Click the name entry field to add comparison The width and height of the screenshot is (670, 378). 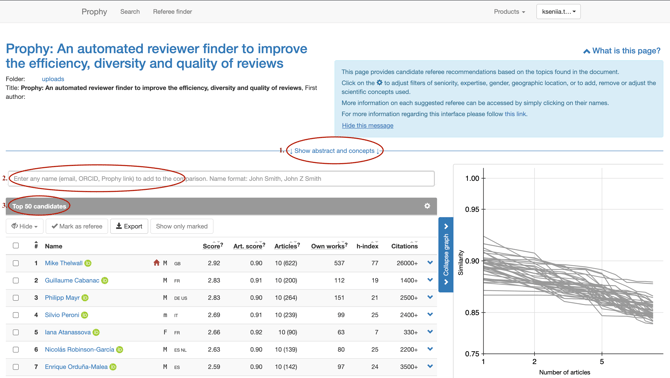click(x=221, y=179)
